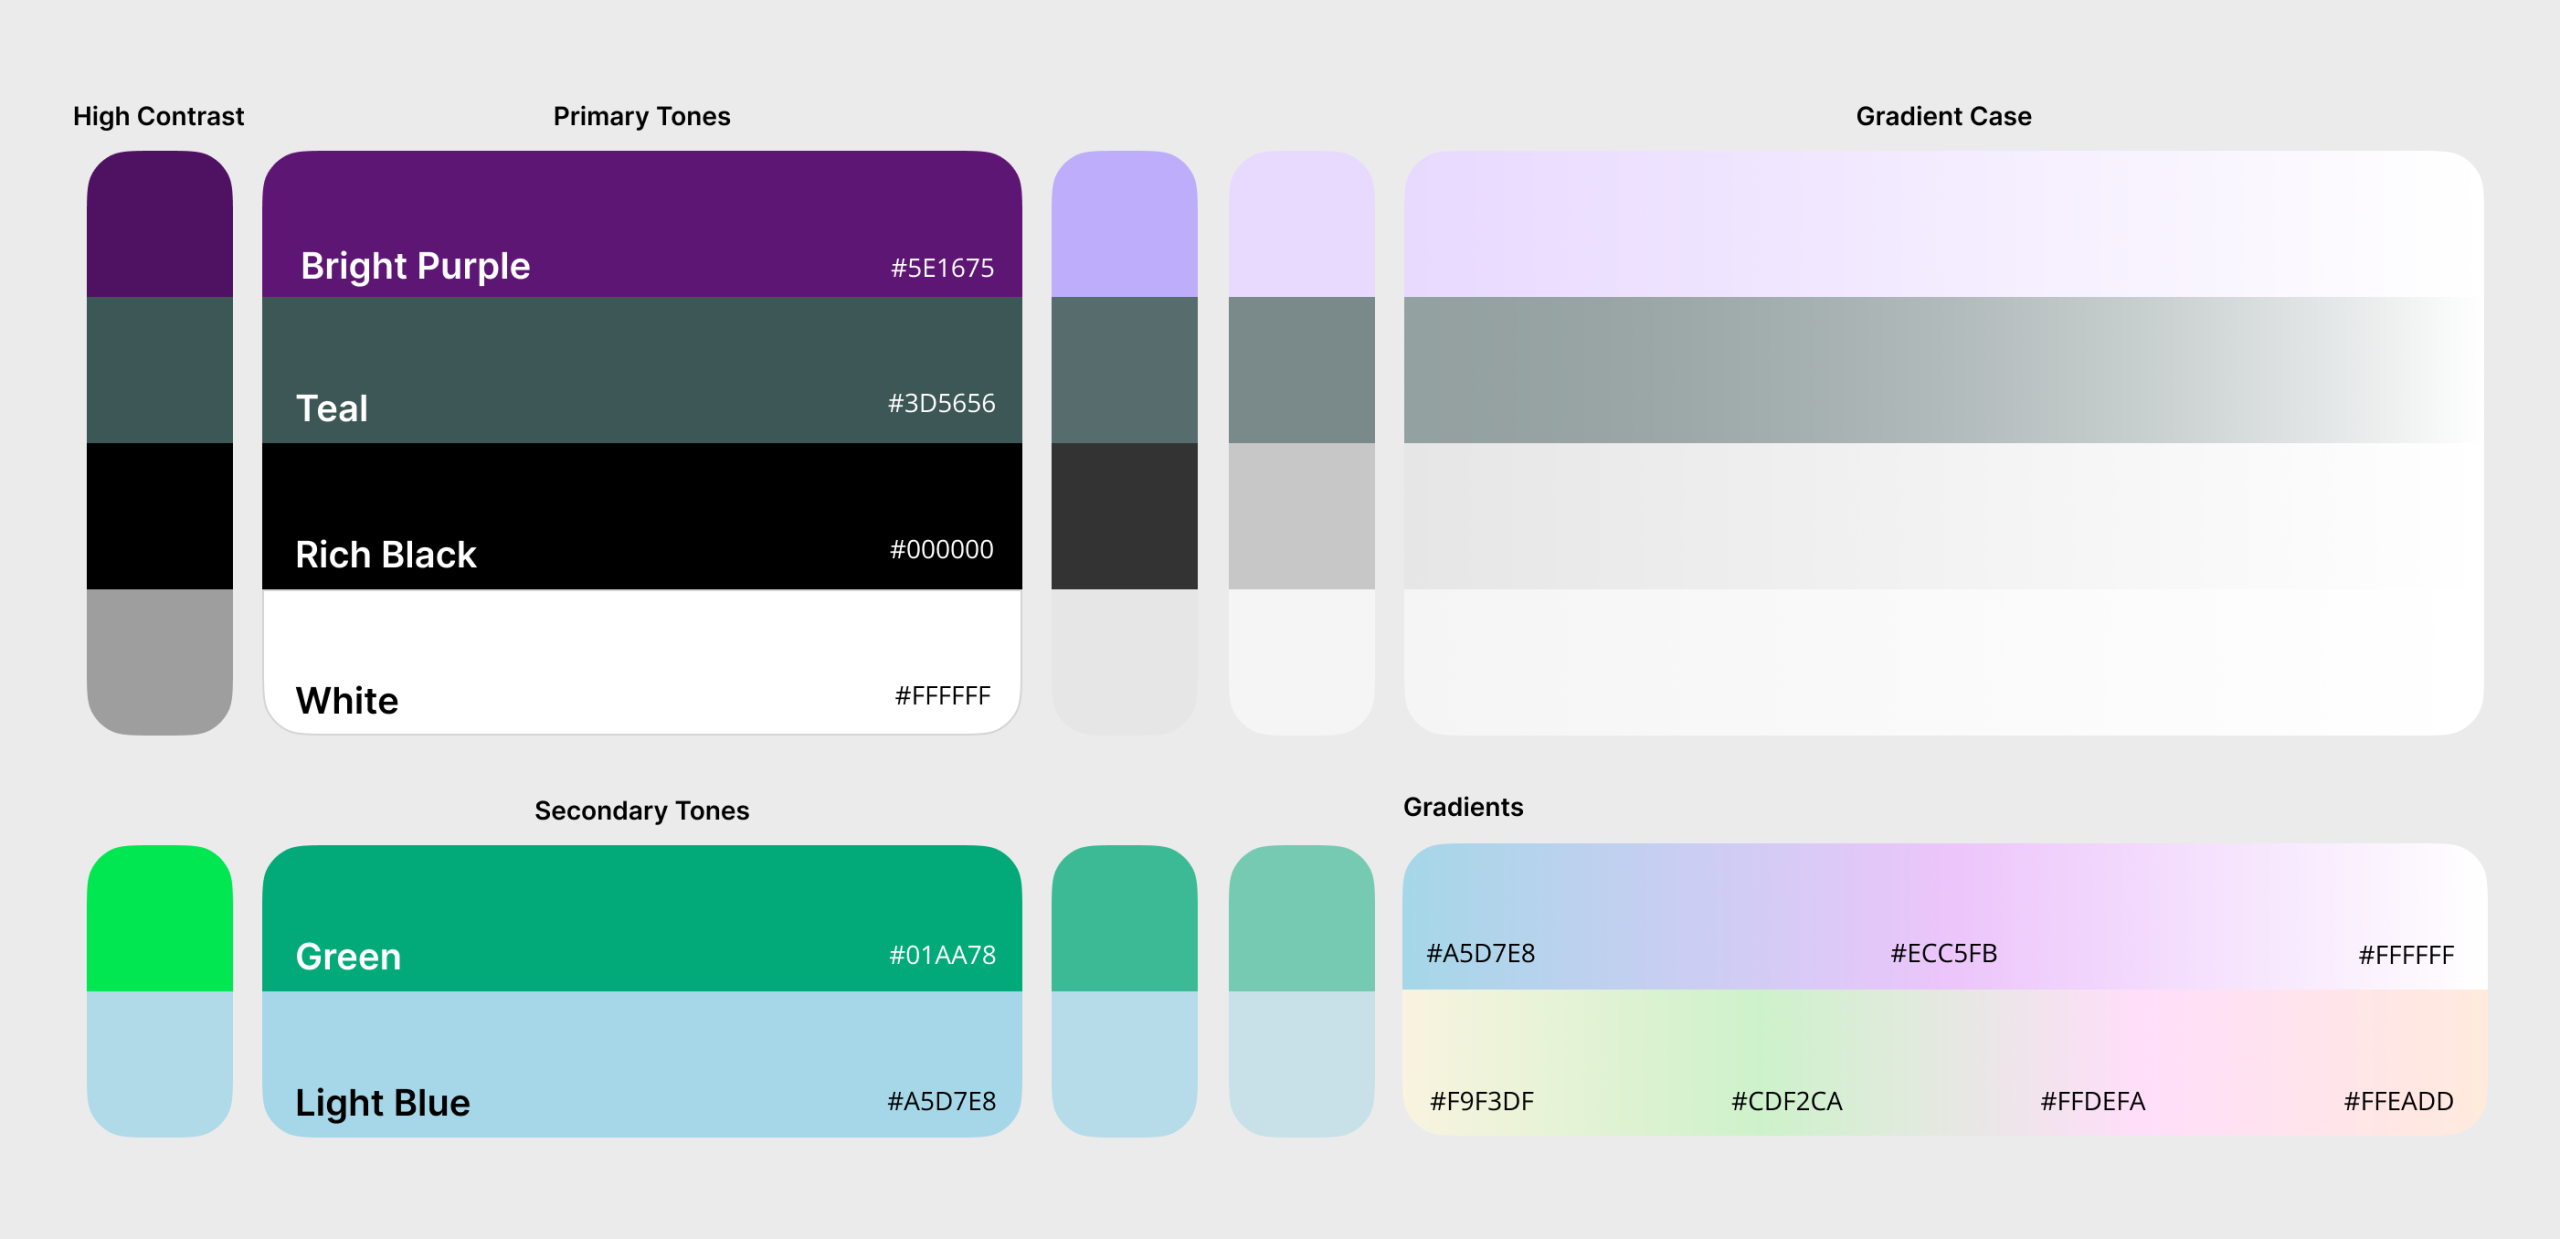Click the #01AA78 hex code label
The image size is (2560, 1239).
(942, 955)
